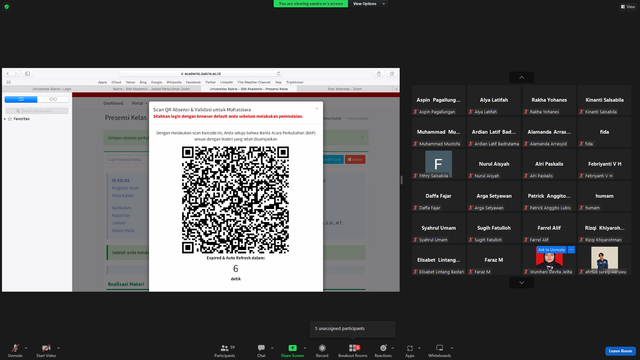Click the red Selesai button

pyautogui.click(x=355, y=160)
